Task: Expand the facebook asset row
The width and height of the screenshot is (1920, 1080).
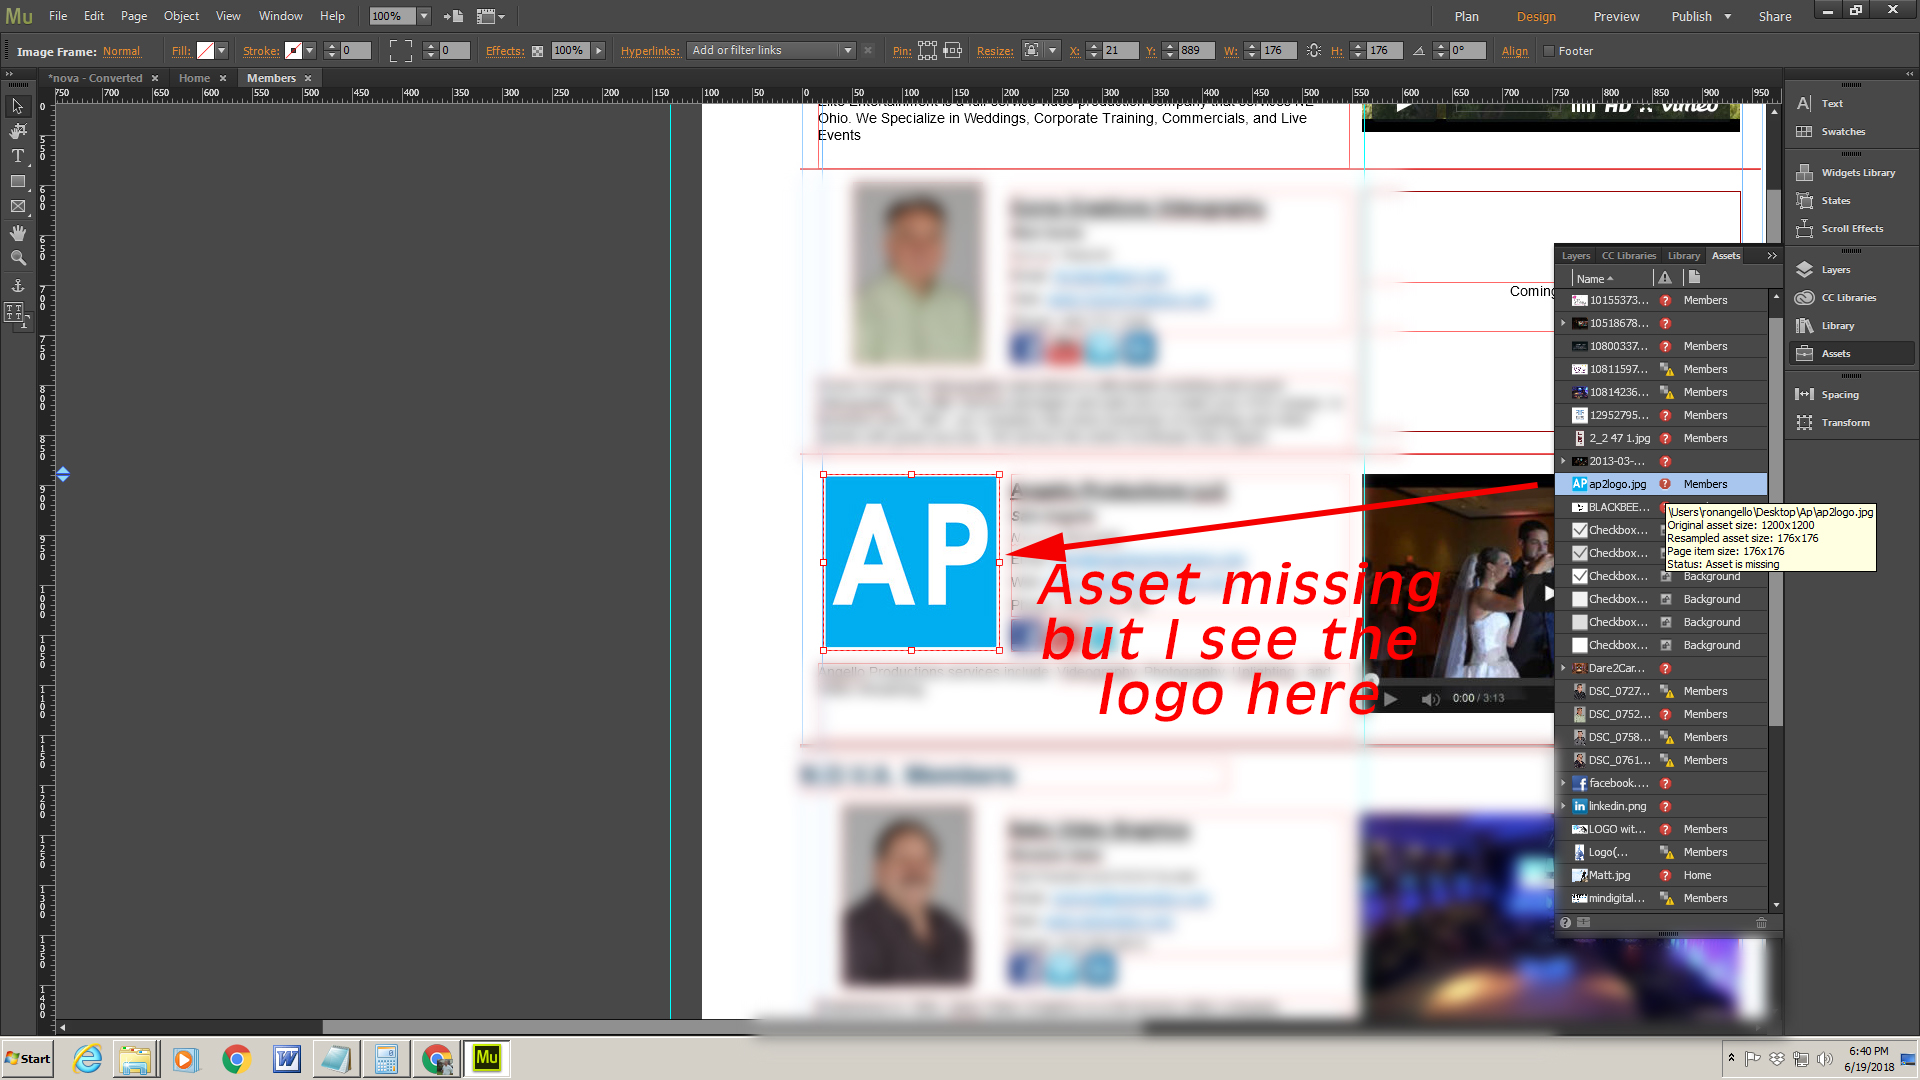Action: [1563, 783]
